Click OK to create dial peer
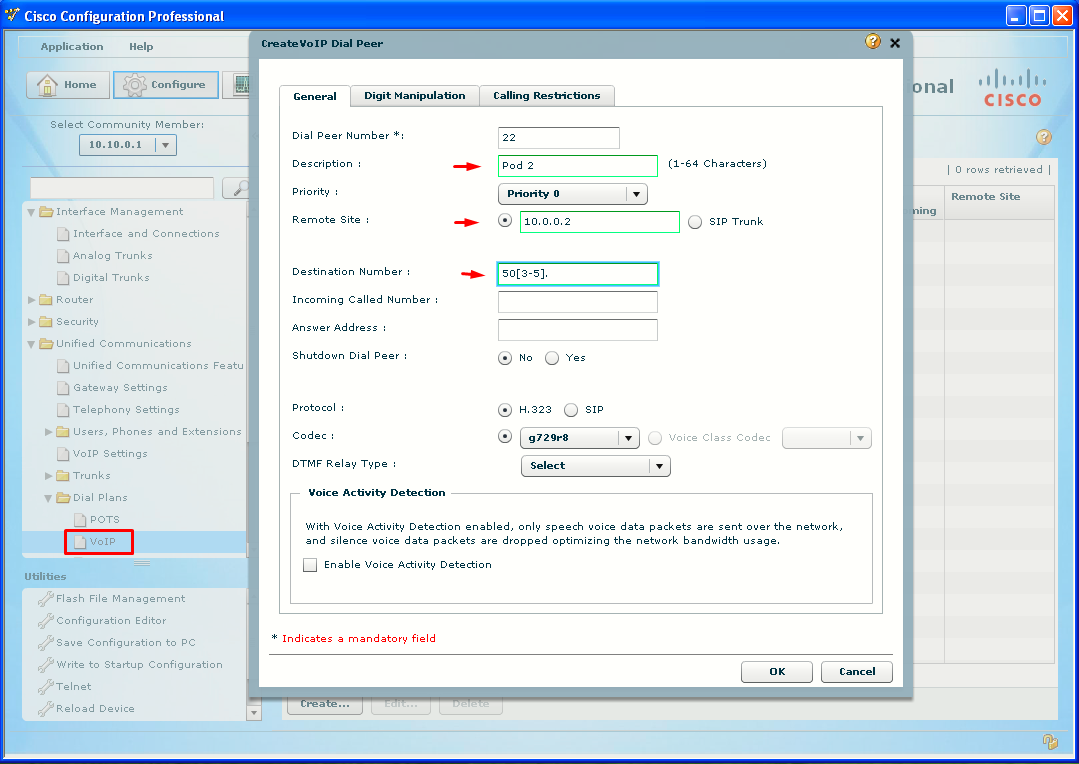 click(777, 672)
